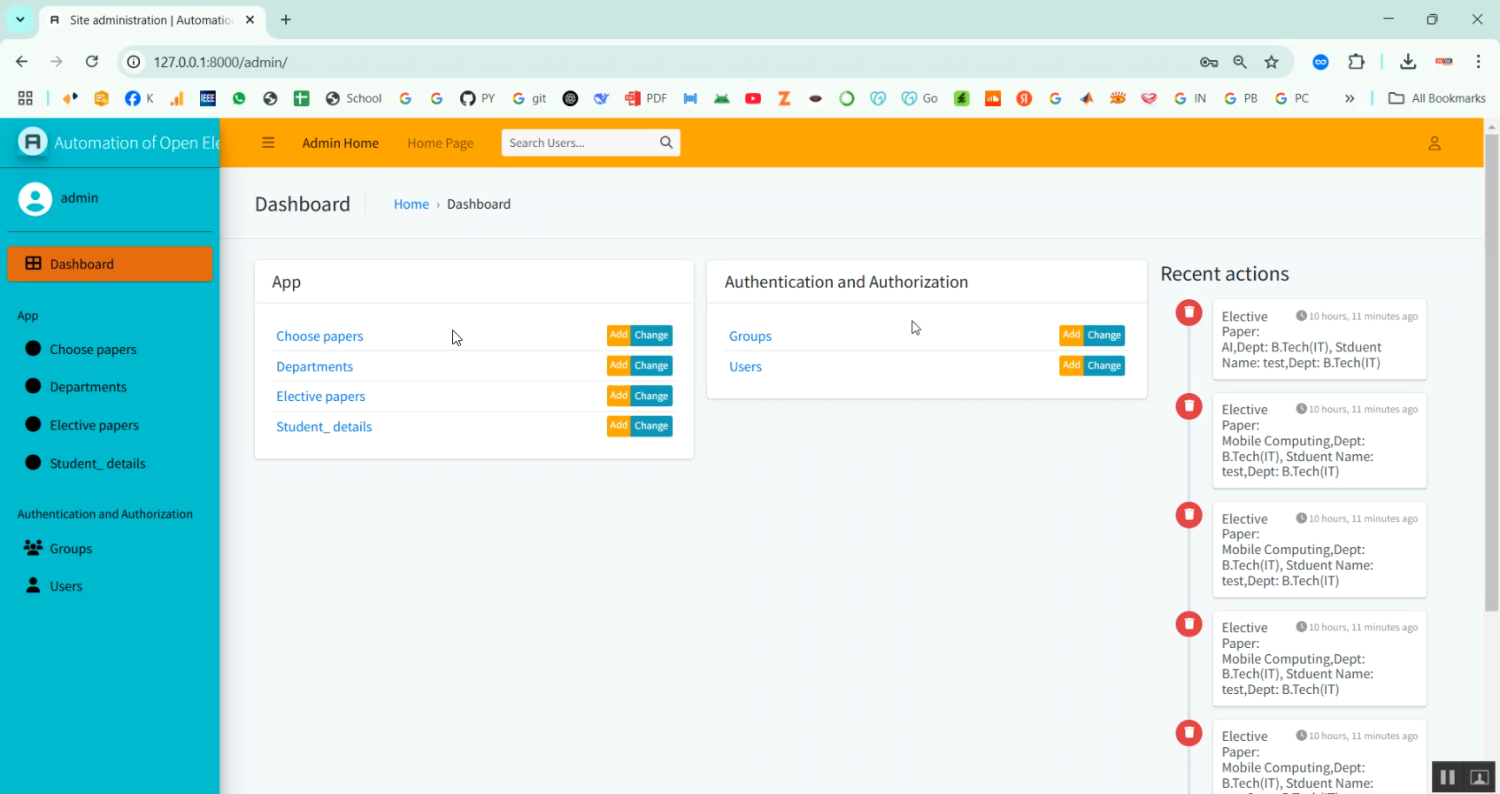Click the page vertical scrollbar

pyautogui.click(x=1491, y=370)
